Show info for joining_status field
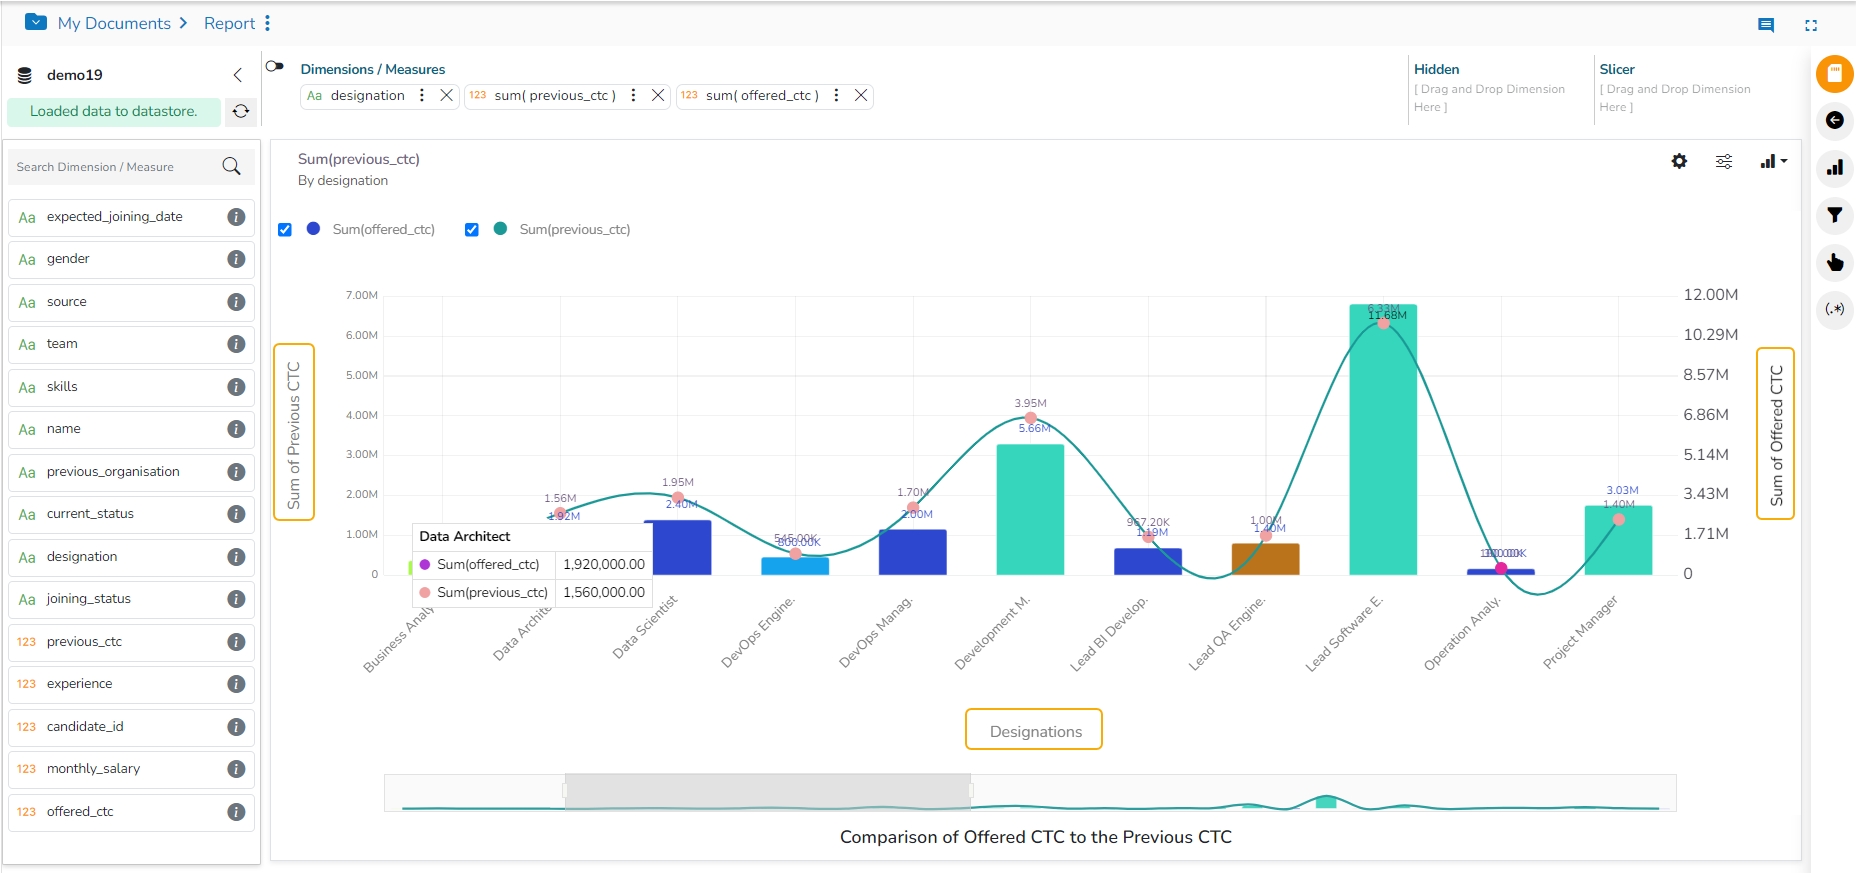 click(x=236, y=599)
